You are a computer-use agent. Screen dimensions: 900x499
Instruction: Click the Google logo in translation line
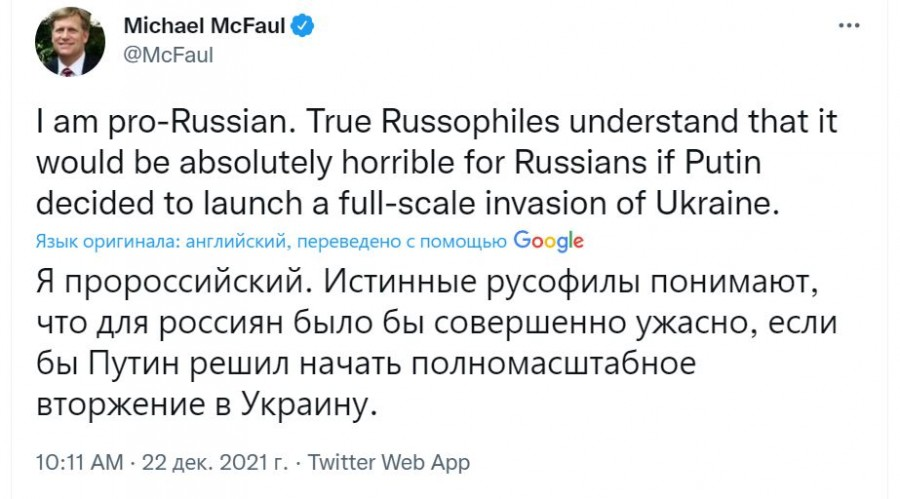(x=549, y=241)
